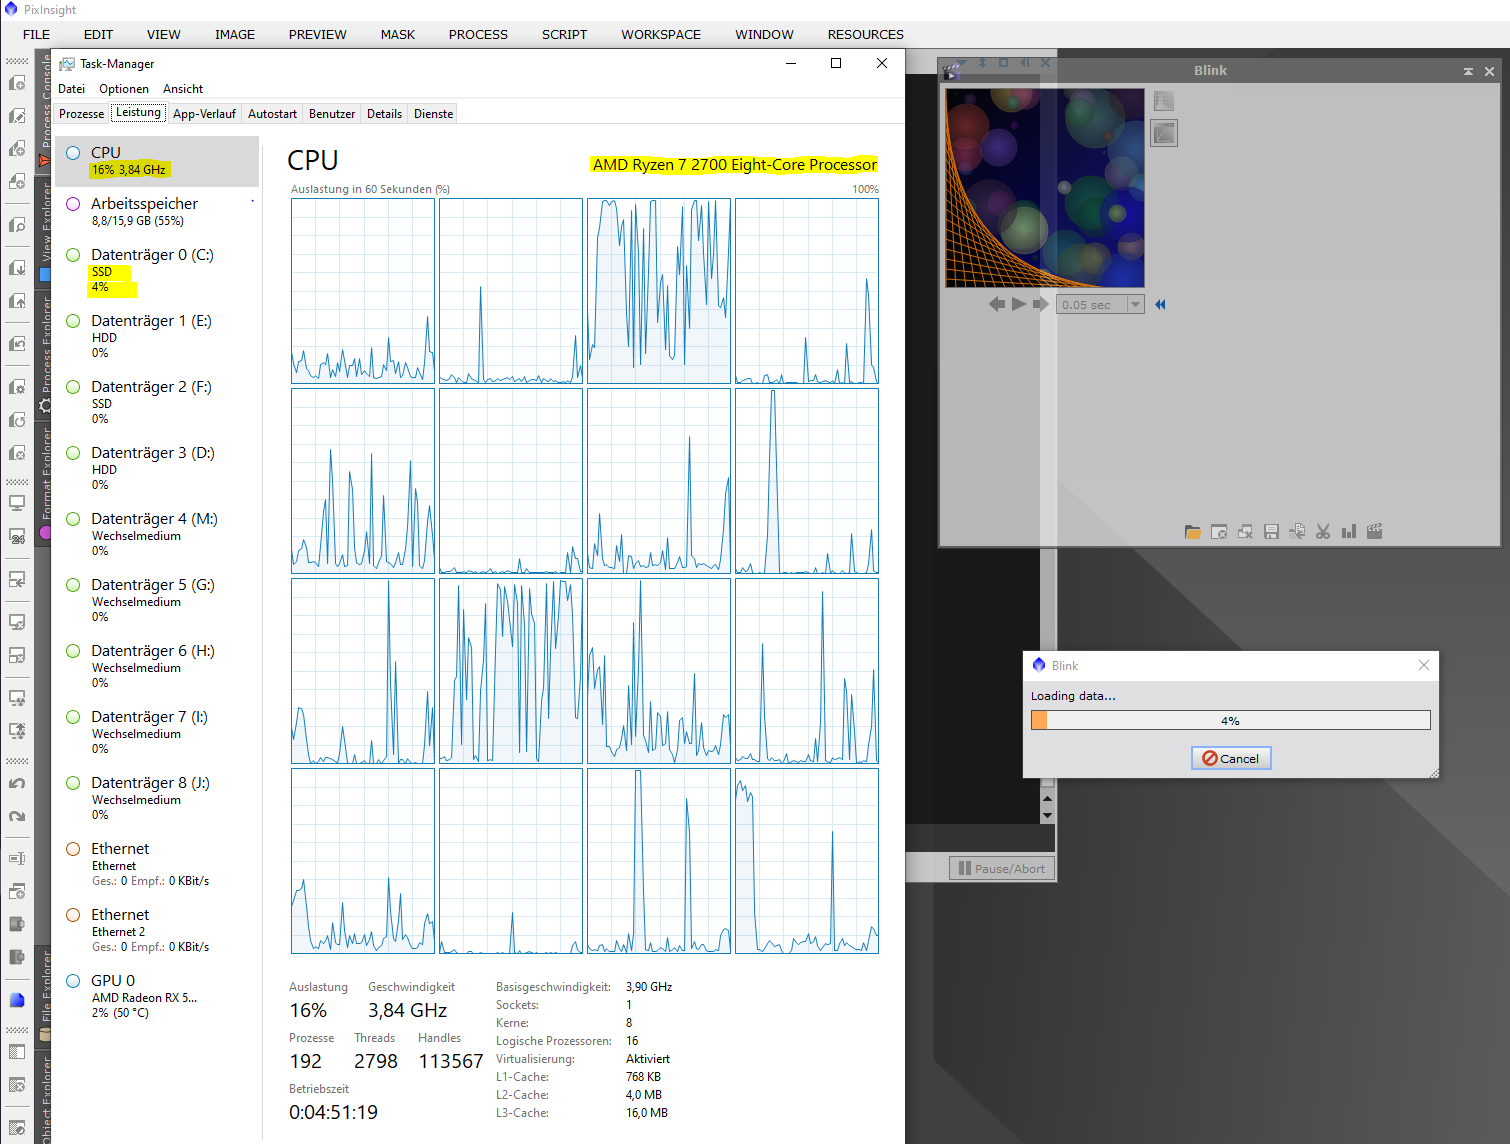Image resolution: width=1510 pixels, height=1144 pixels.
Task: Open the Datei menu in Task-Manager
Action: click(x=72, y=89)
